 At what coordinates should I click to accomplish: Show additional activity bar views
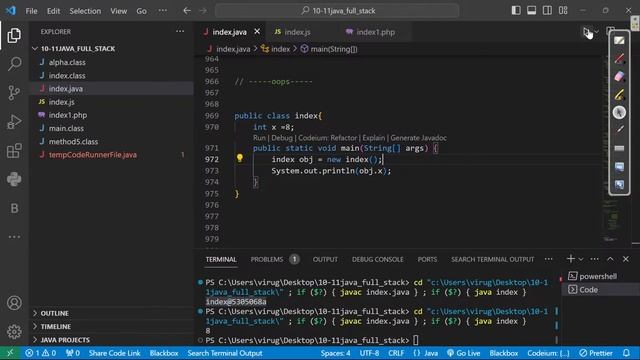pyautogui.click(x=14, y=237)
